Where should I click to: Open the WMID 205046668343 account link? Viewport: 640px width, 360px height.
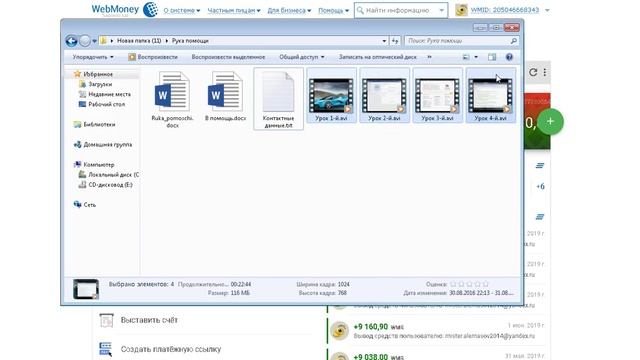tap(504, 10)
